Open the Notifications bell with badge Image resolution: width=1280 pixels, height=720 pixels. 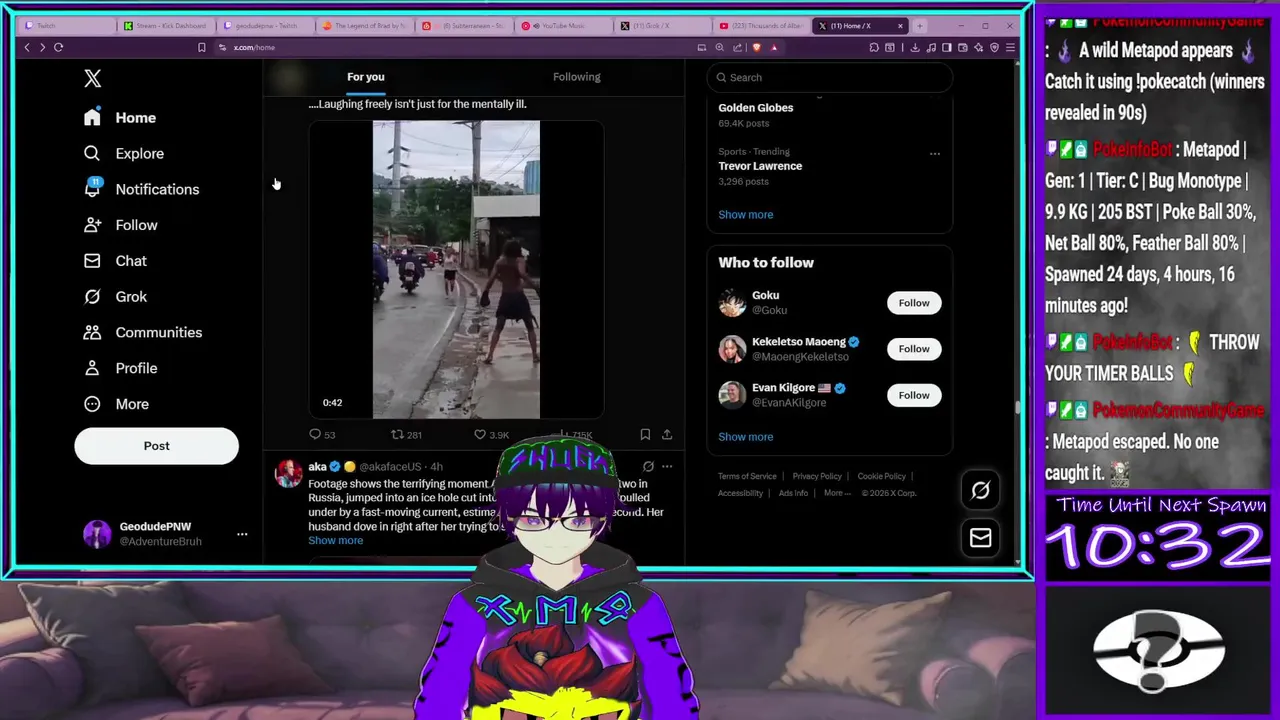pos(92,188)
